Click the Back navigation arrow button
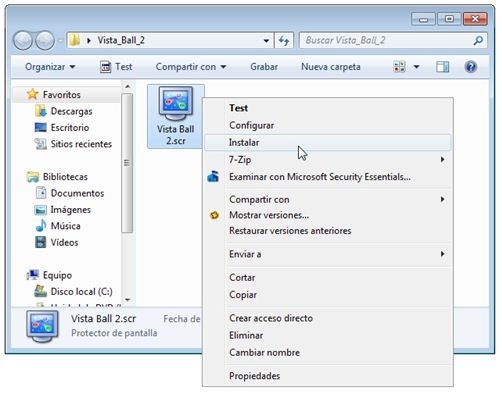Screen dimensions: 502x395 click(23, 40)
